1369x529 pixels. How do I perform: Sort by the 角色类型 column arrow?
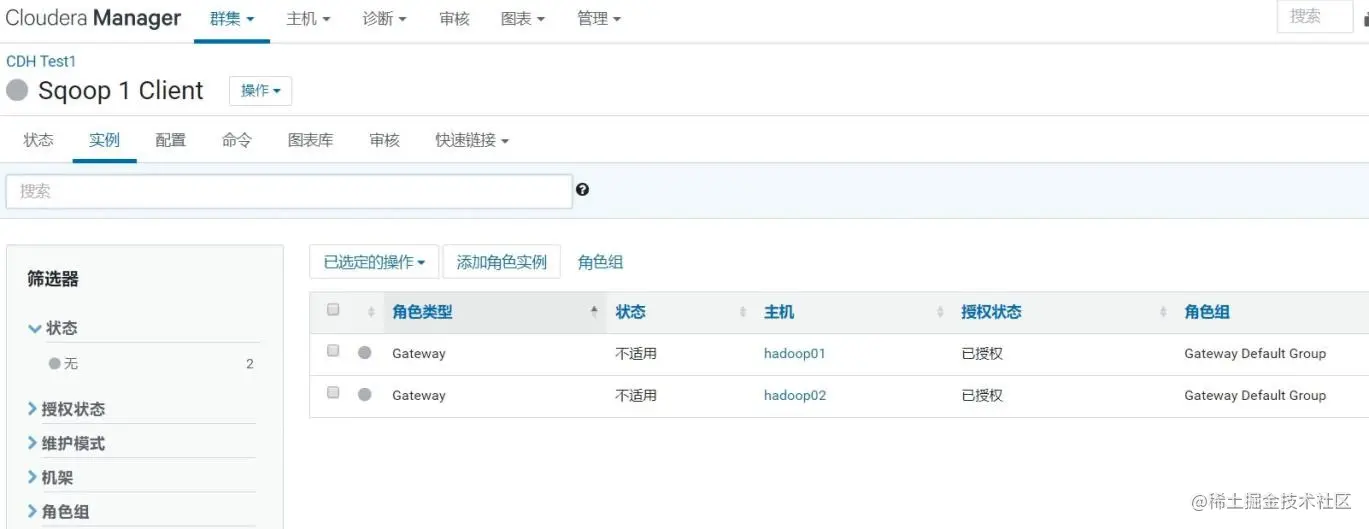(x=594, y=312)
